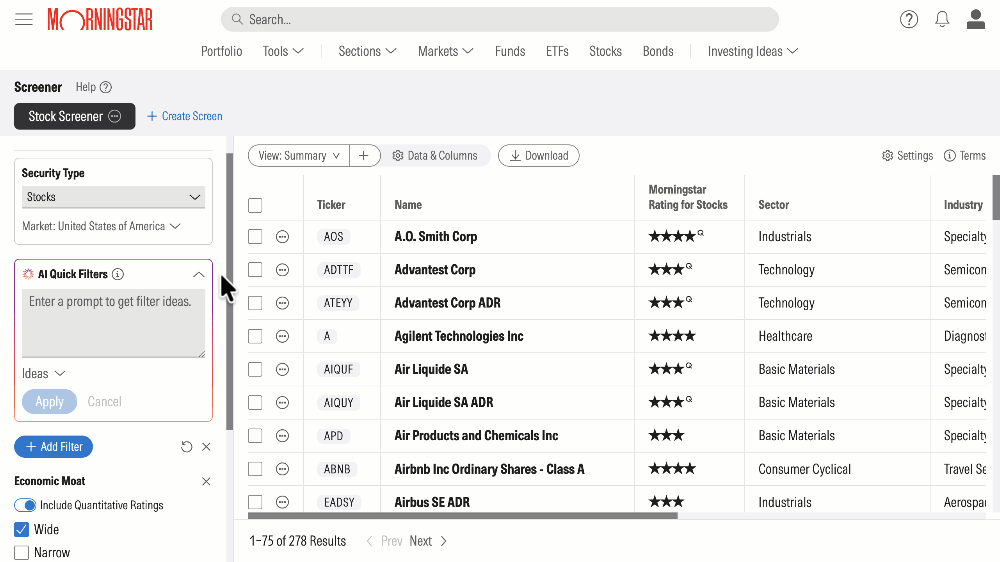Open row options for Air Liquide SA (AIQUF)

pos(283,369)
